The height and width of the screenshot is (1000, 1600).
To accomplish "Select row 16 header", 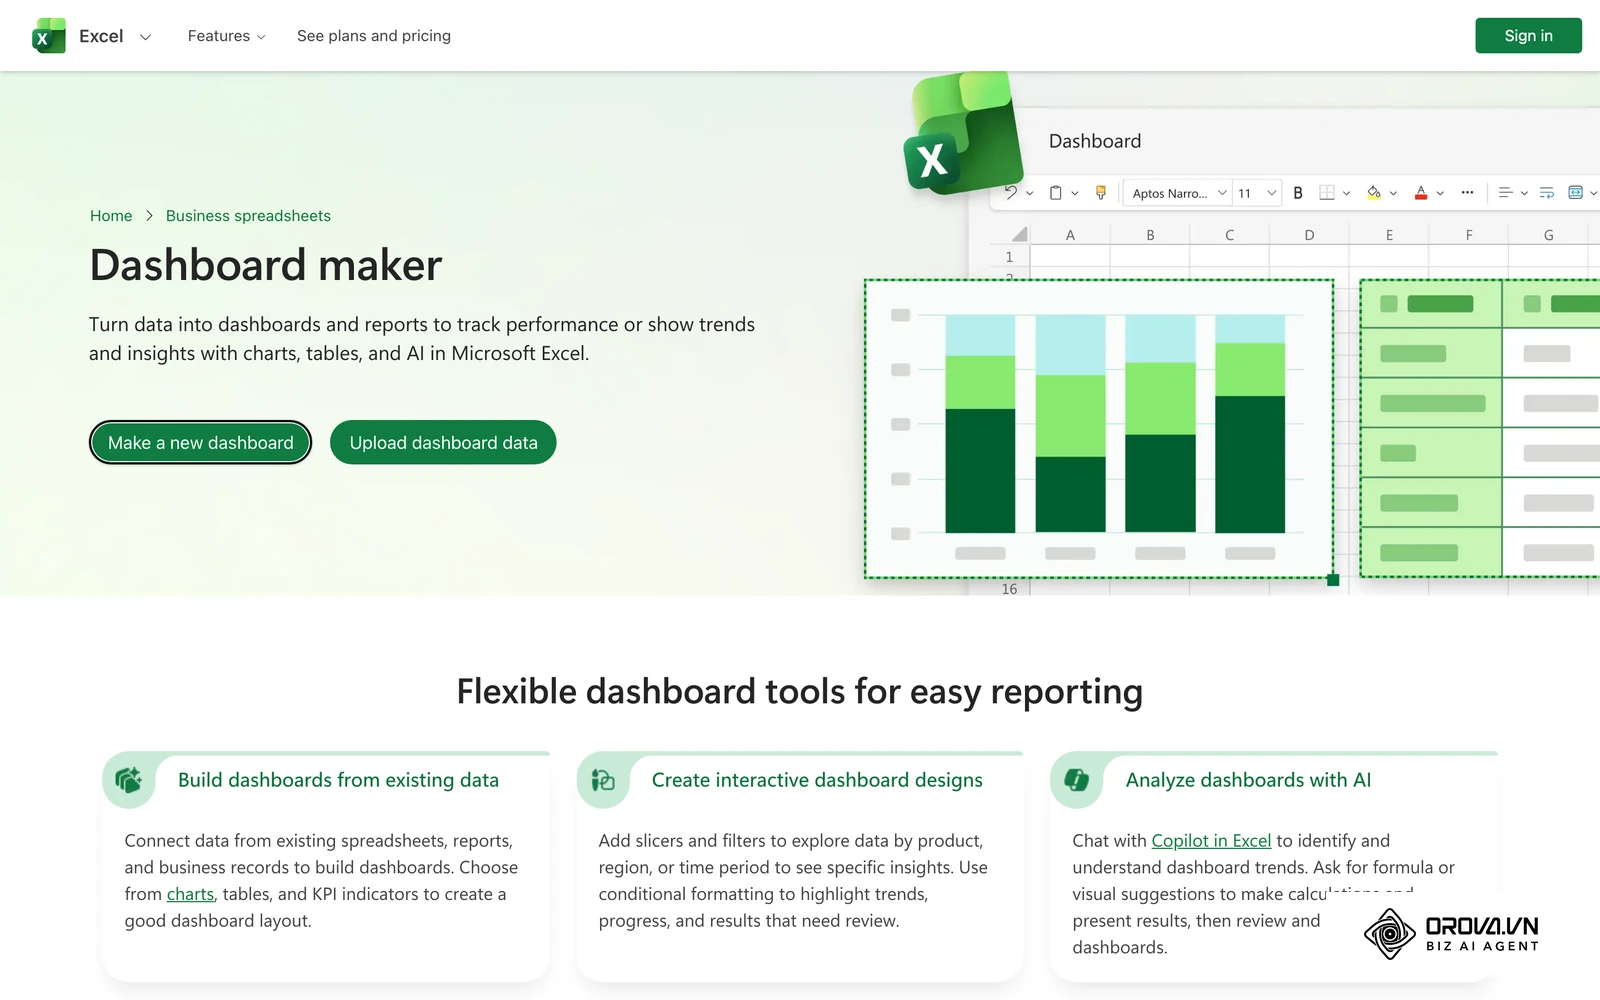I will pyautogui.click(x=1009, y=589).
